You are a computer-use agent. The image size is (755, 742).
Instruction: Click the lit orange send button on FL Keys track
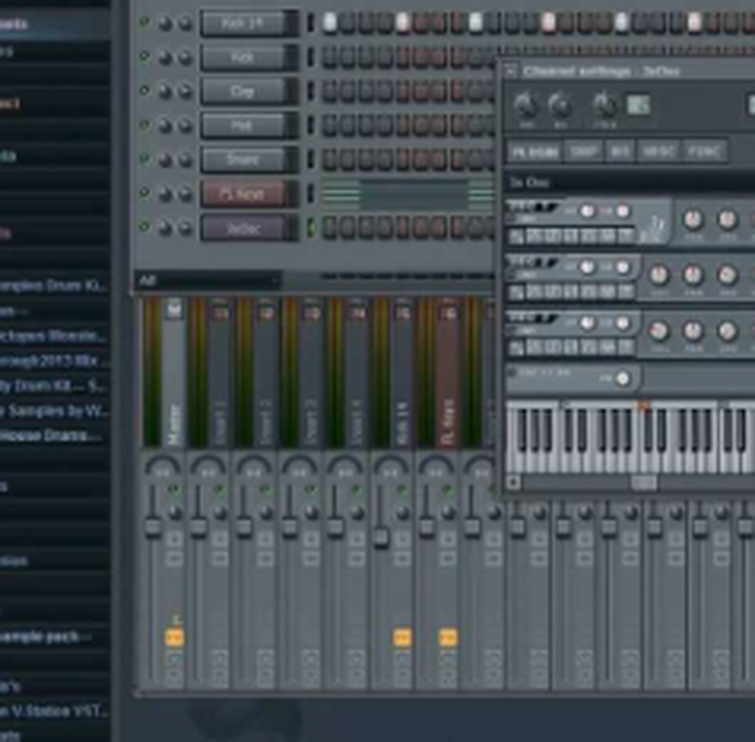[448, 638]
